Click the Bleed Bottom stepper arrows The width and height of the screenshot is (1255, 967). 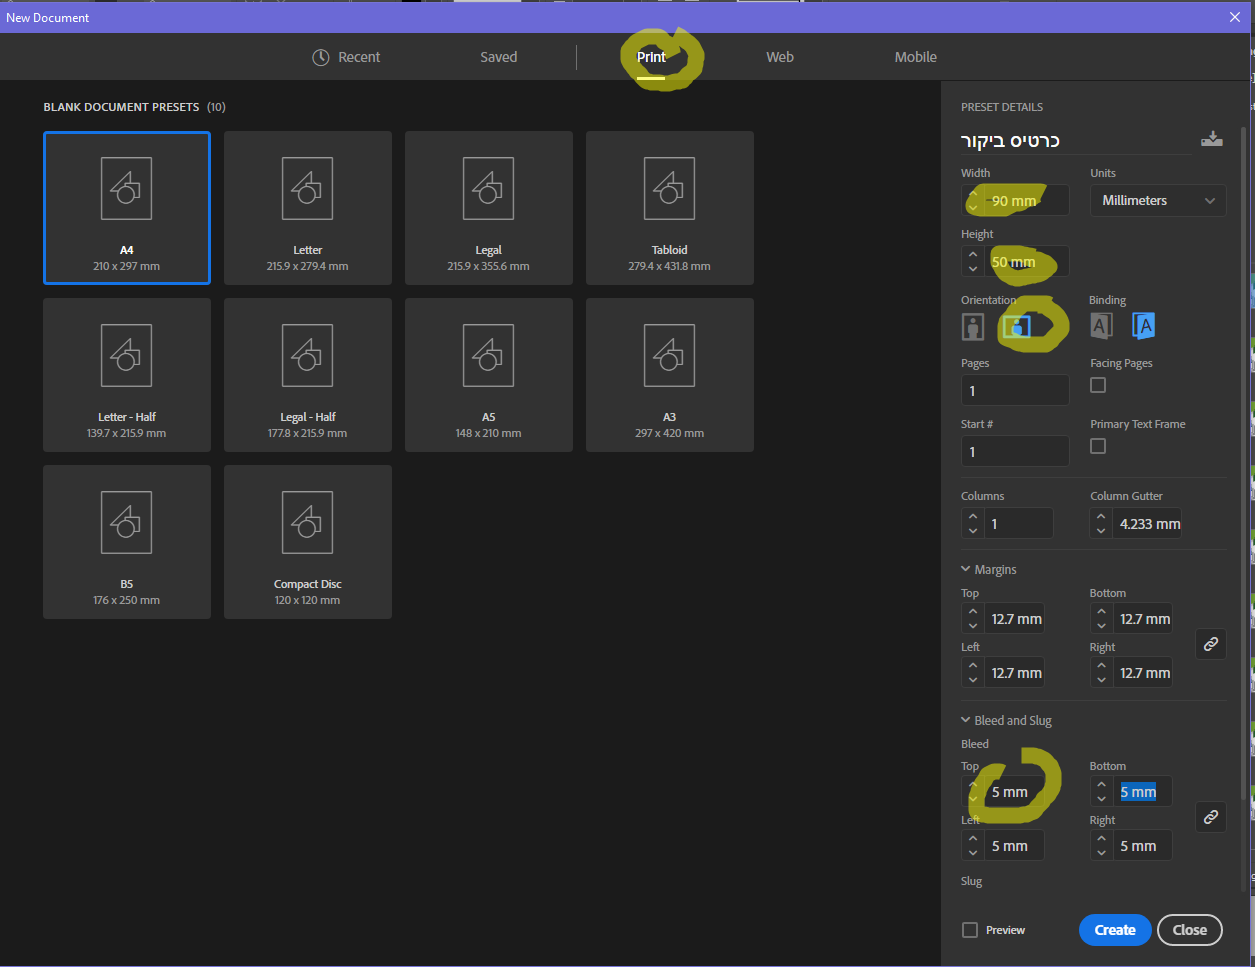tap(1101, 792)
